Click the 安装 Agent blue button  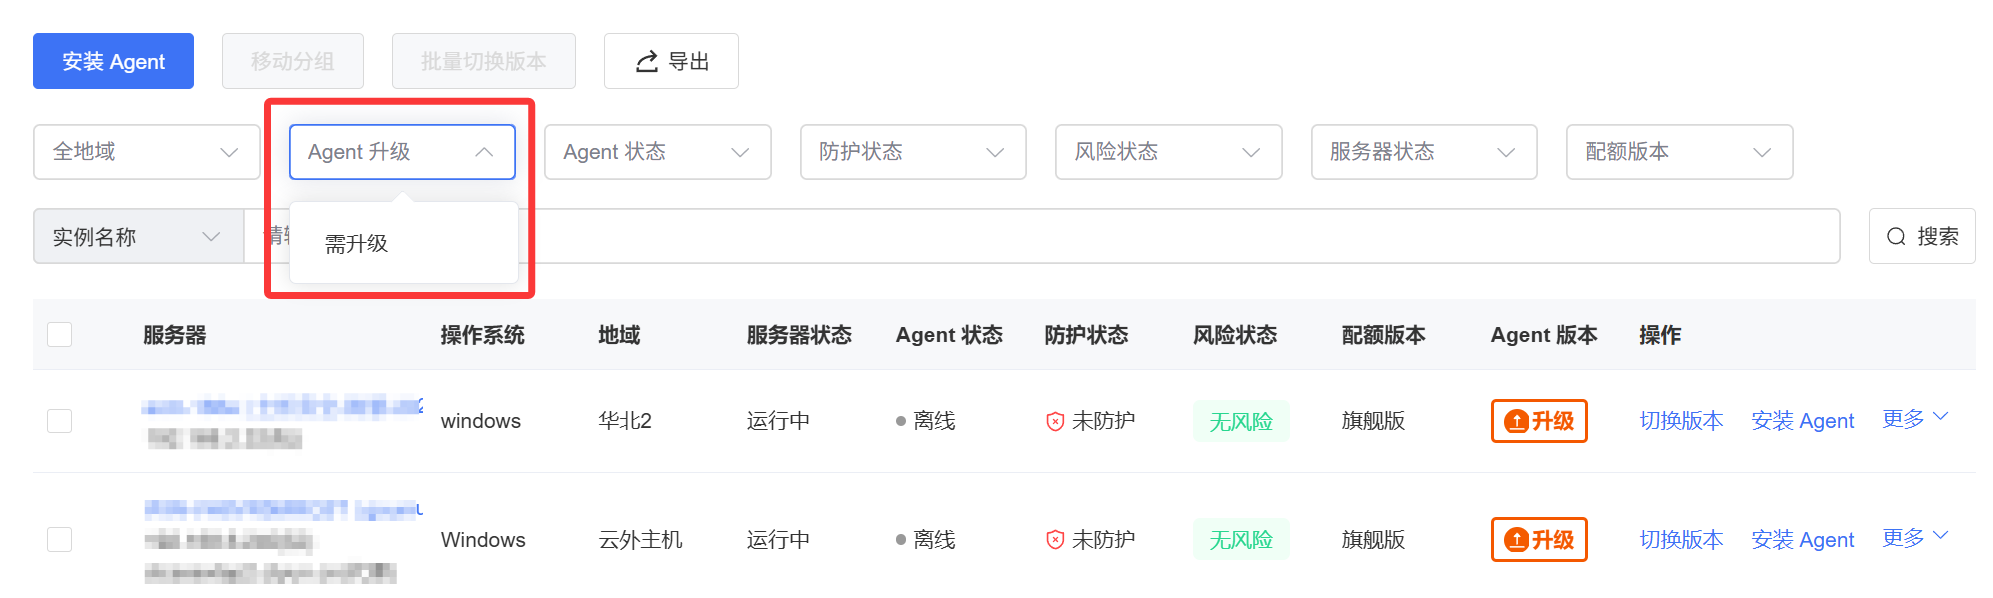pos(113,62)
